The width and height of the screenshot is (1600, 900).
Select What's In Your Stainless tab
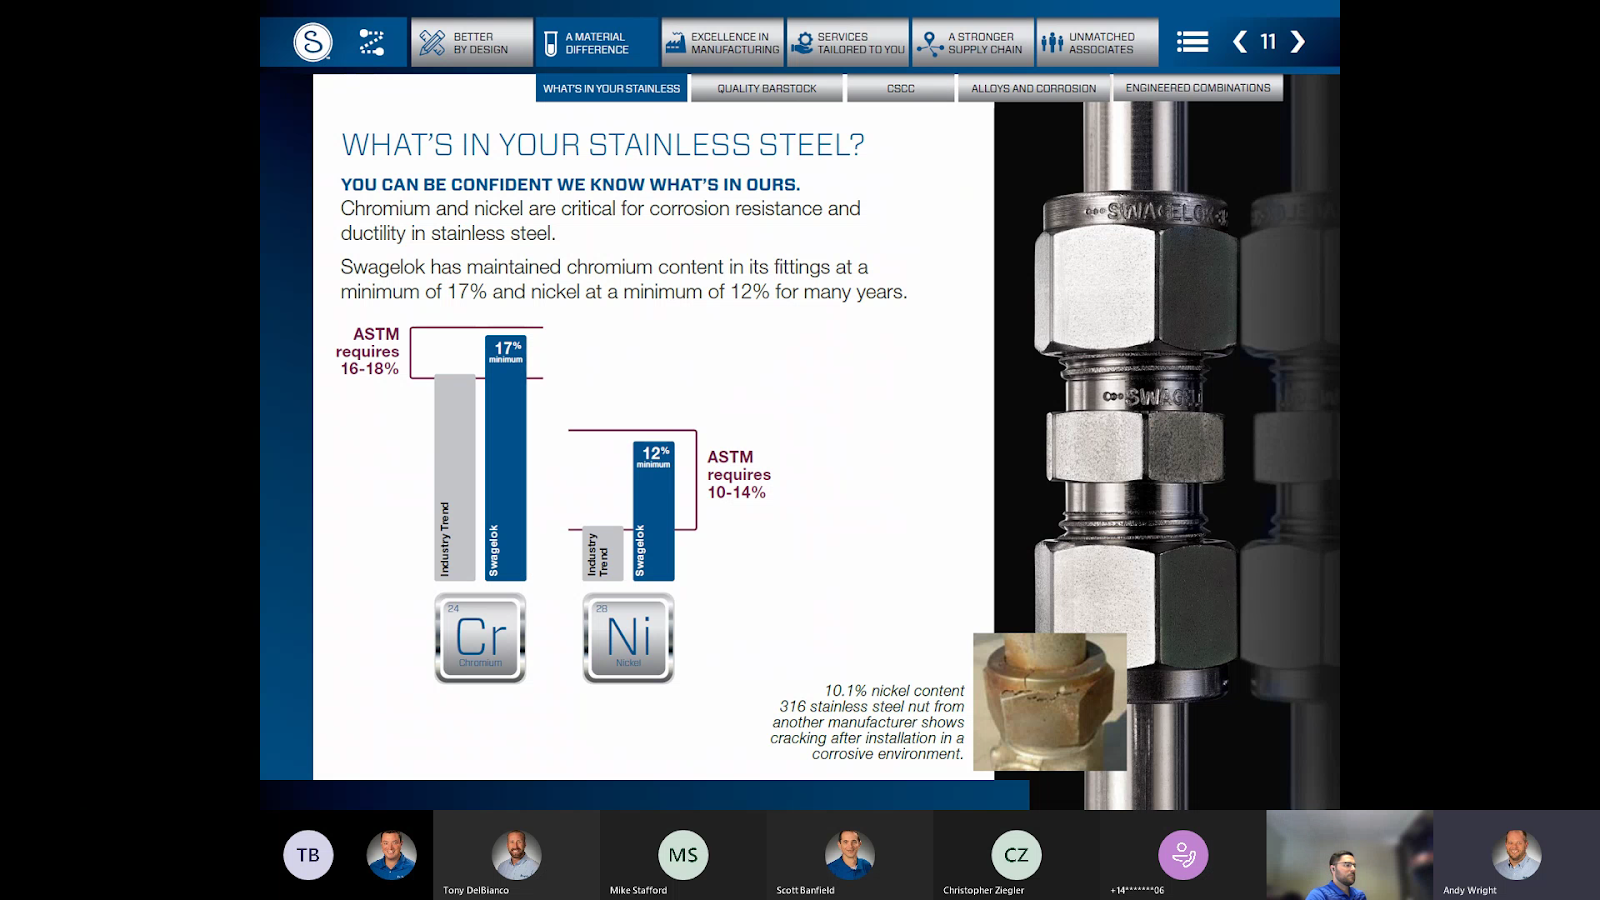pyautogui.click(x=611, y=88)
